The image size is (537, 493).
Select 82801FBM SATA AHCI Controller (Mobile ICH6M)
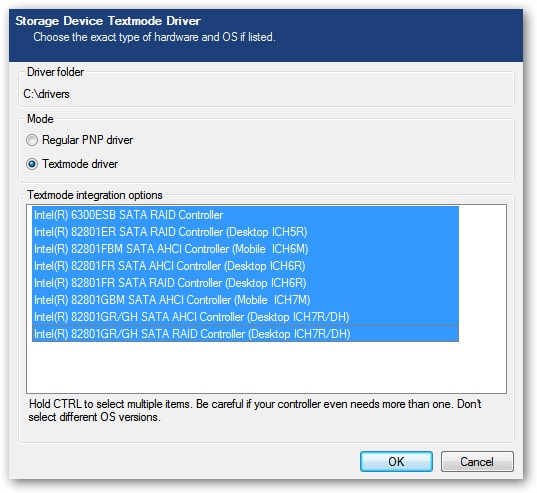tap(245, 249)
